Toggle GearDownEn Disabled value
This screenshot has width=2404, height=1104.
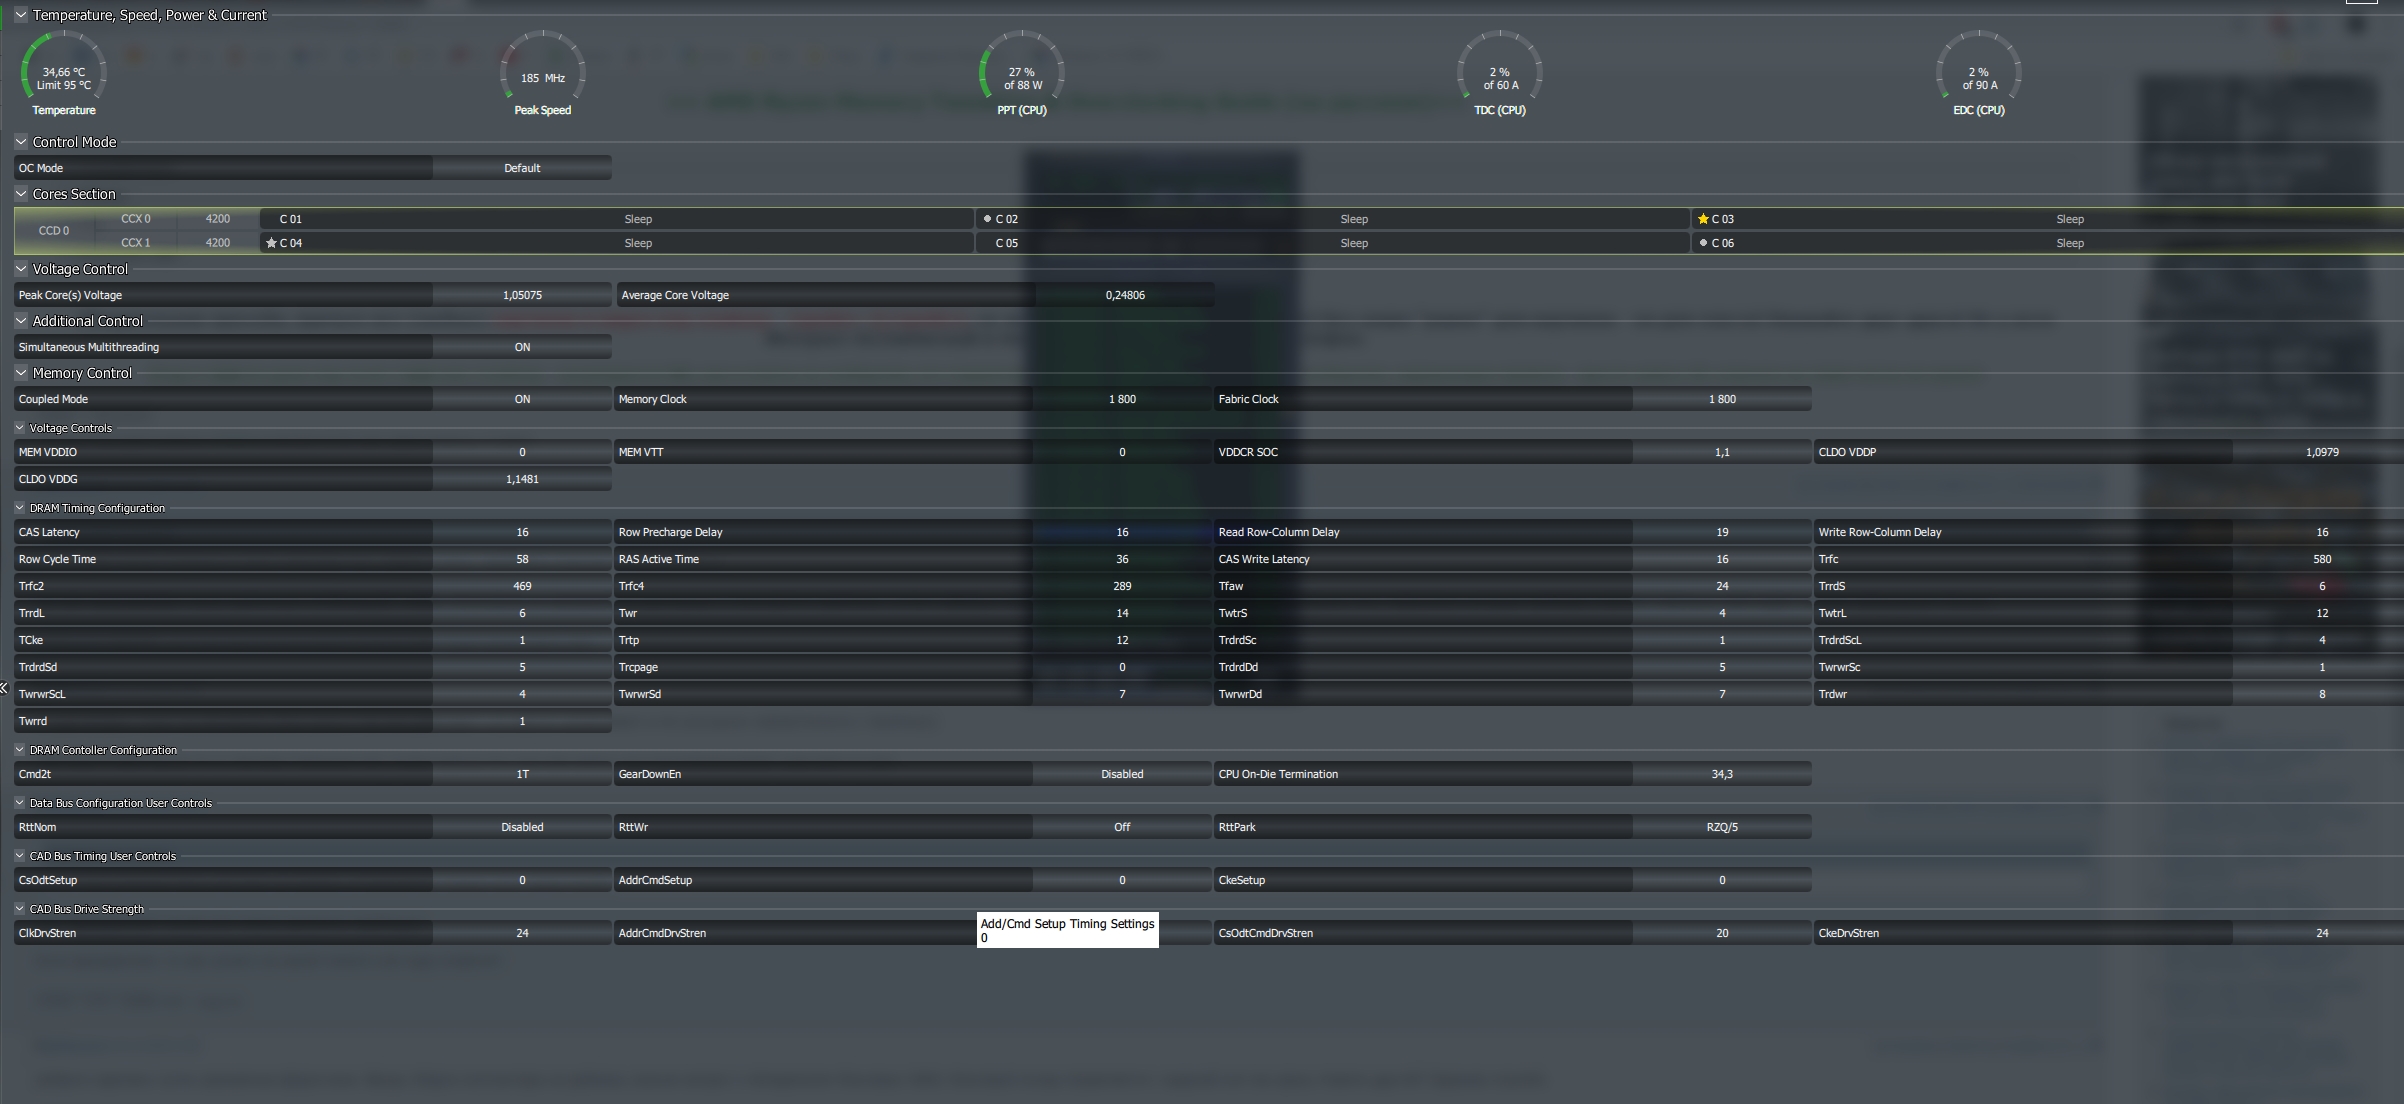tap(1121, 774)
